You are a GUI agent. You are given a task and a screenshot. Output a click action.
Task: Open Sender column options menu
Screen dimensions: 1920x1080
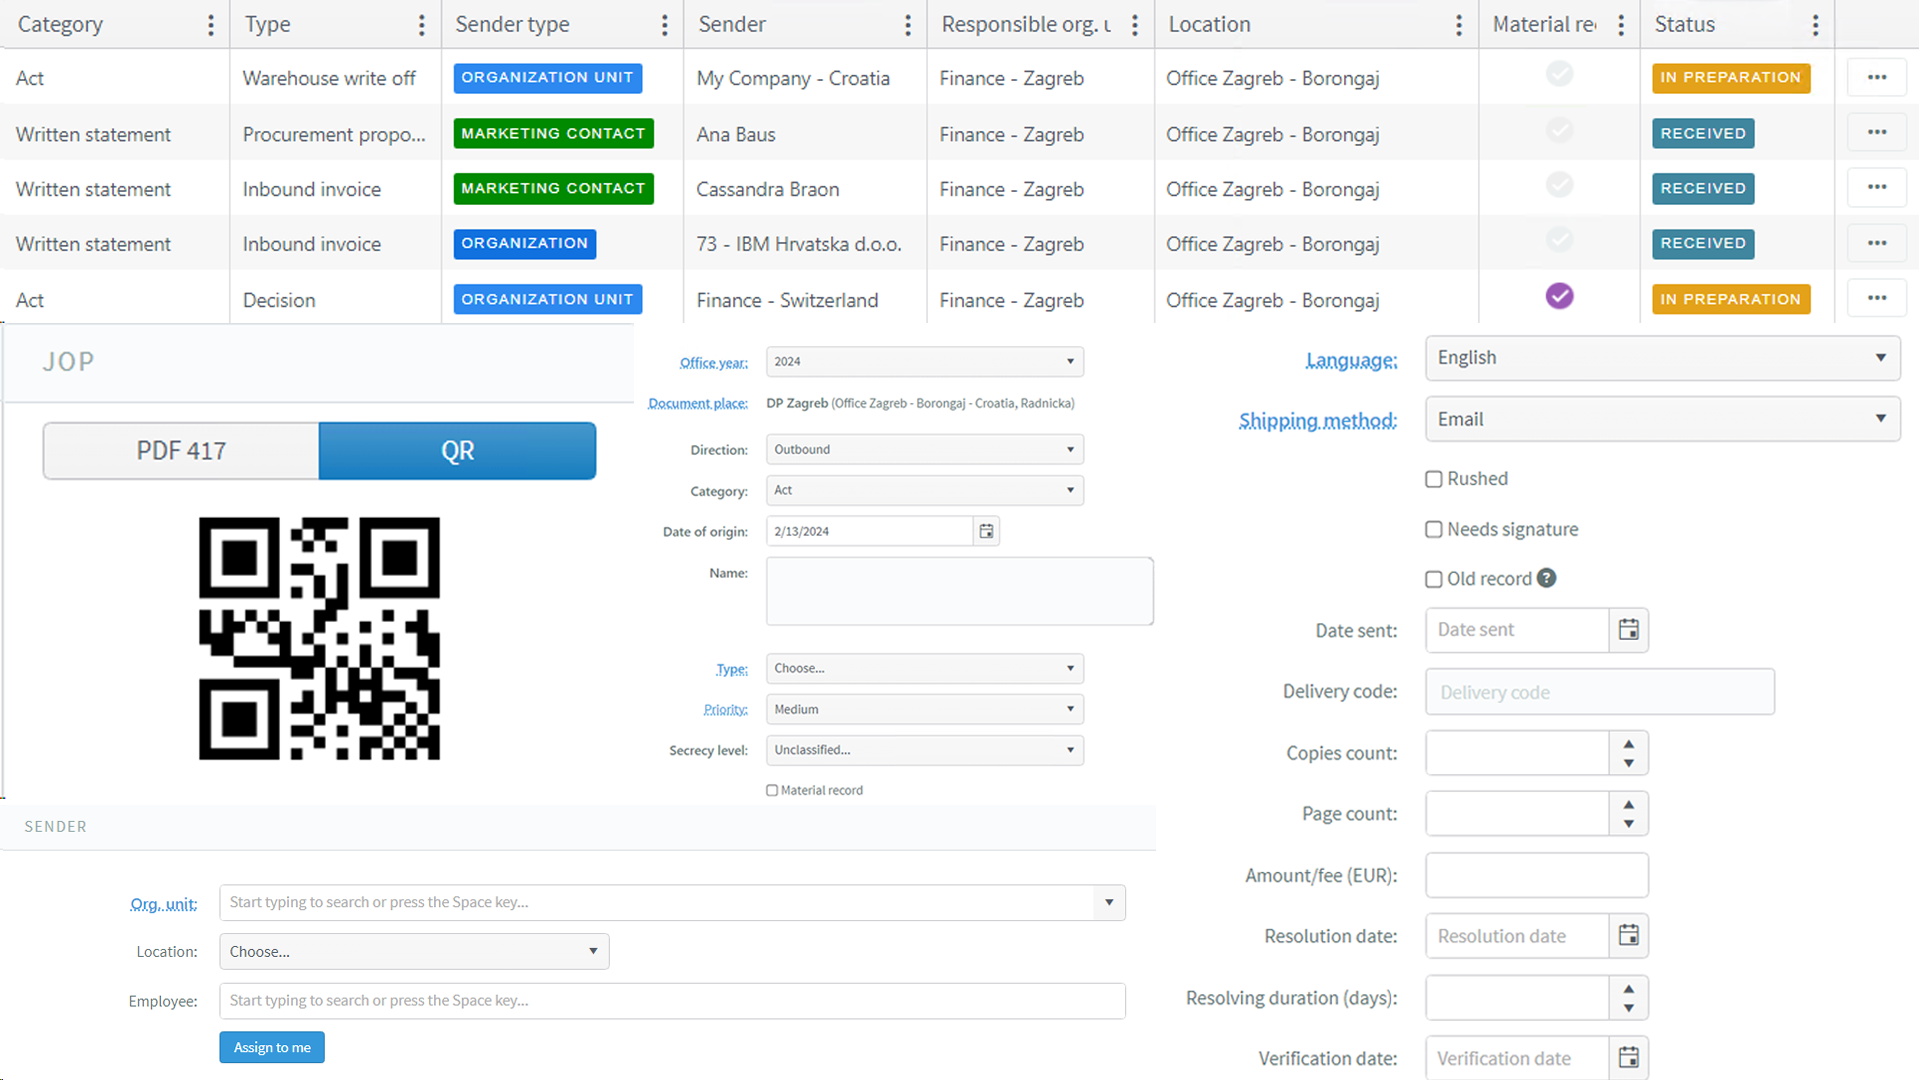pyautogui.click(x=908, y=25)
